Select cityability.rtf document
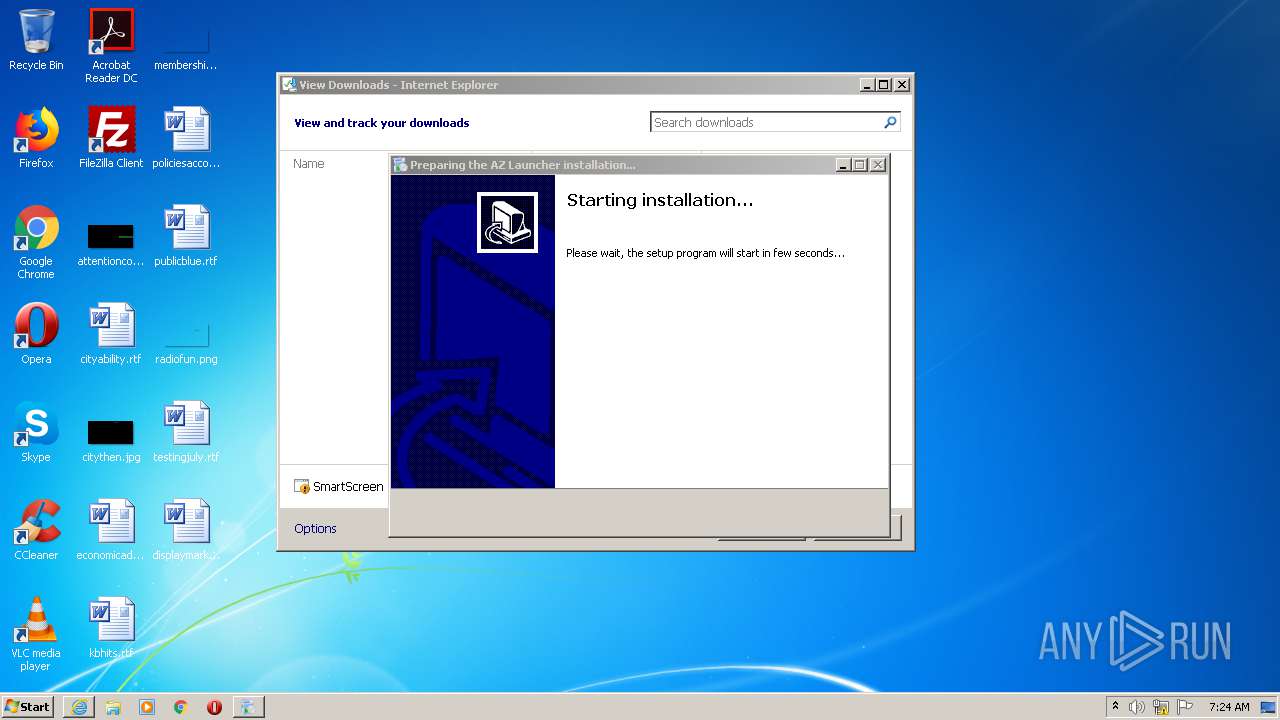The height and width of the screenshot is (720, 1280). click(111, 334)
